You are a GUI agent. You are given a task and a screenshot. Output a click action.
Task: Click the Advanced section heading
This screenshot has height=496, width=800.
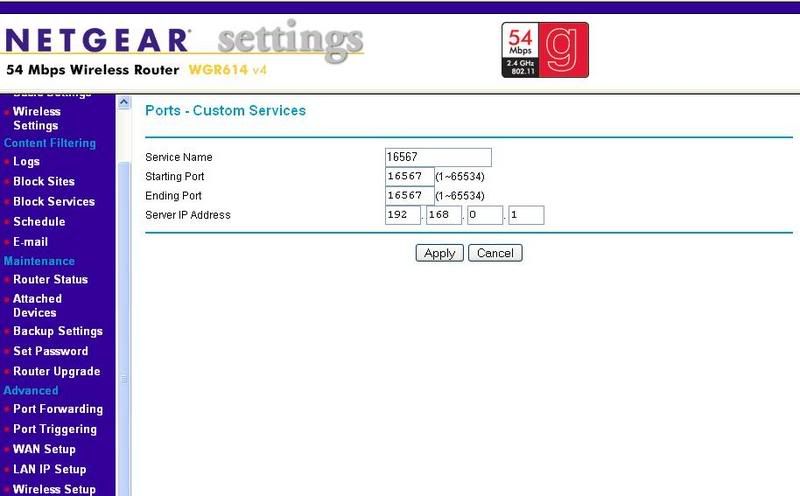(31, 391)
